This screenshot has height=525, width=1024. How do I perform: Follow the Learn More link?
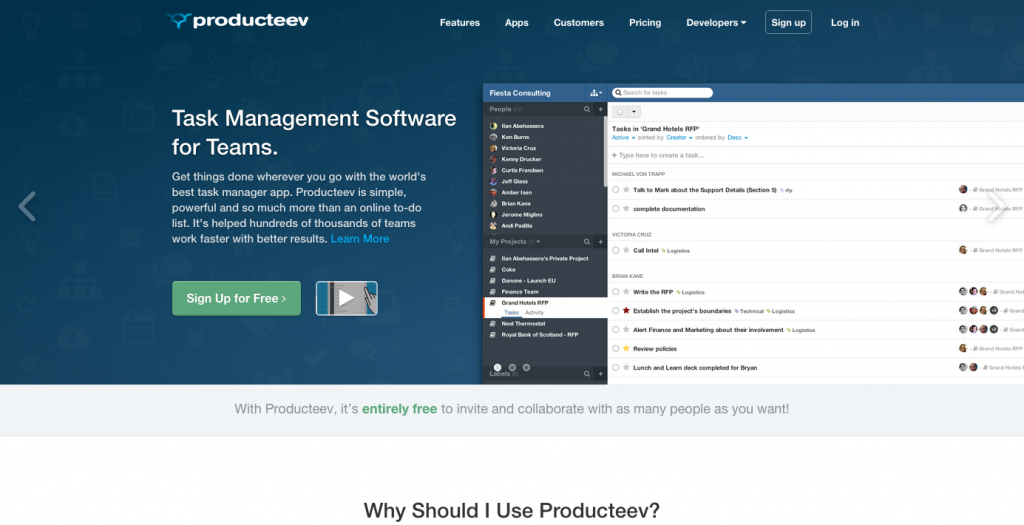tap(360, 239)
